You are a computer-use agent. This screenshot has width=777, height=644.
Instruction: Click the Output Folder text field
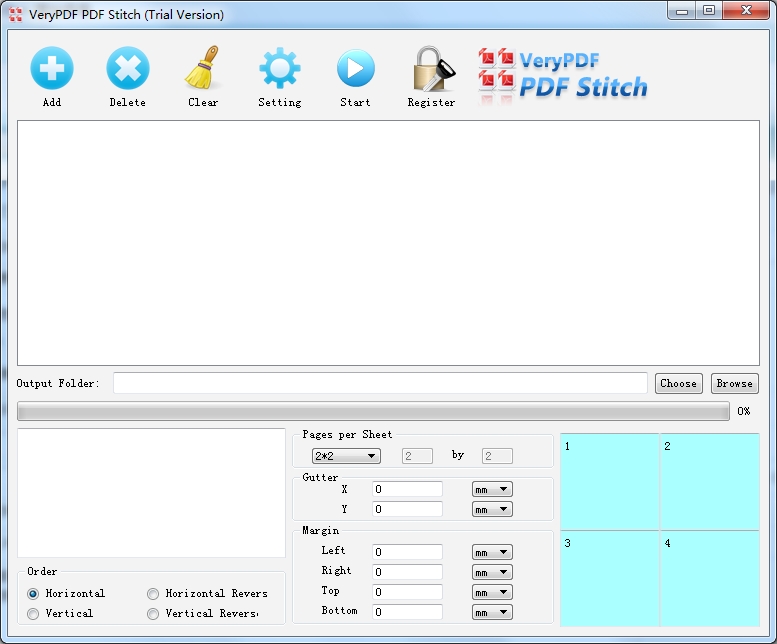coord(380,383)
